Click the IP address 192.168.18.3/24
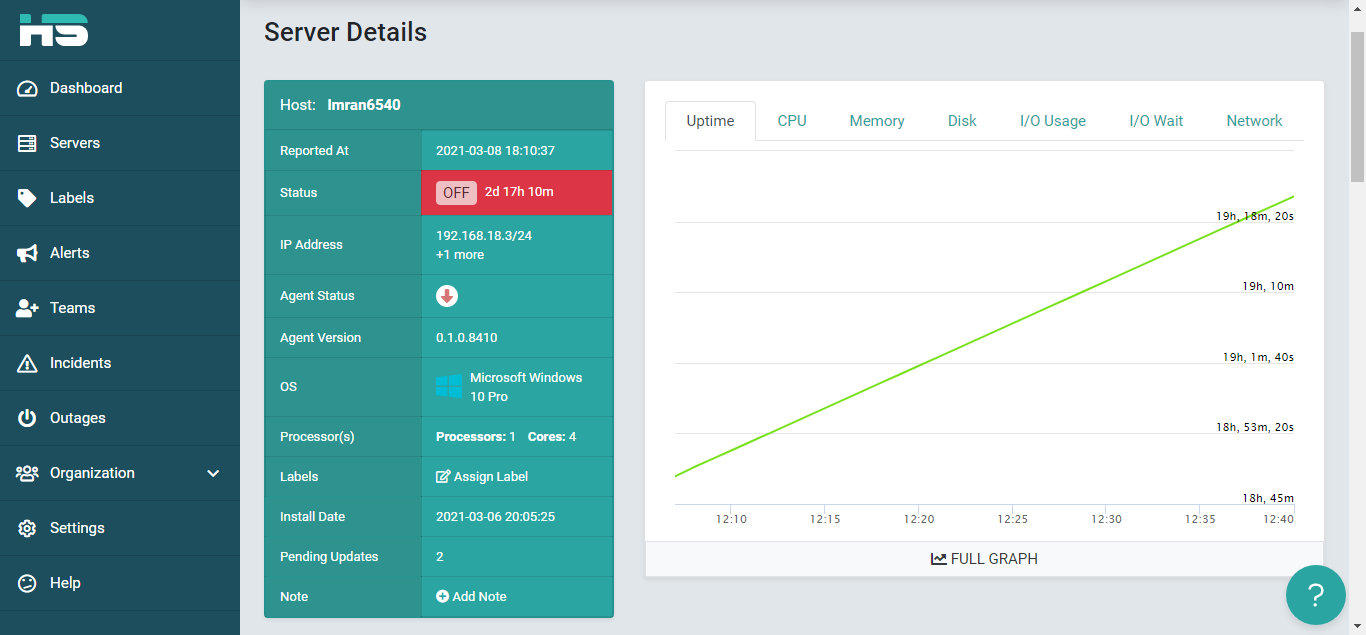This screenshot has height=635, width=1366. (484, 236)
